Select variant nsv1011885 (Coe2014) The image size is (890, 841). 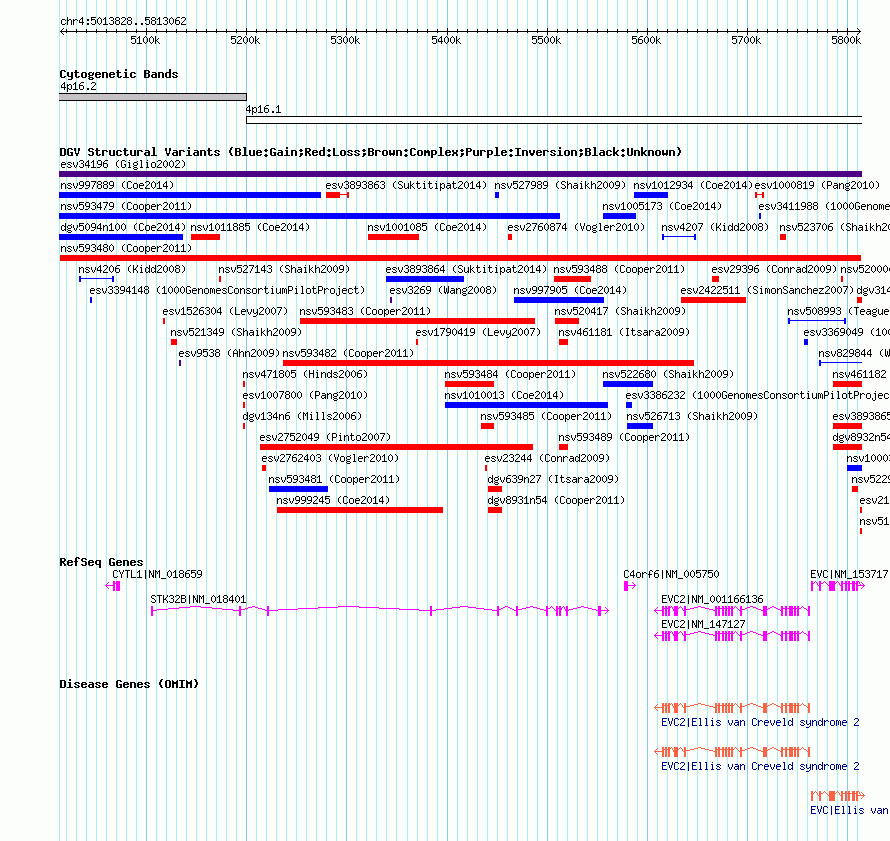pyautogui.click(x=250, y=227)
